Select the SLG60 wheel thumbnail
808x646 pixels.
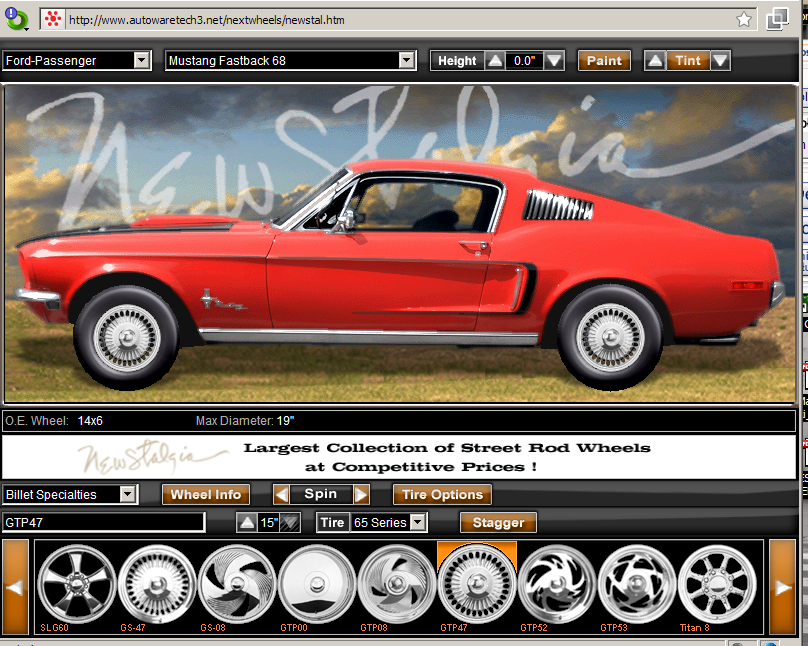pos(77,585)
